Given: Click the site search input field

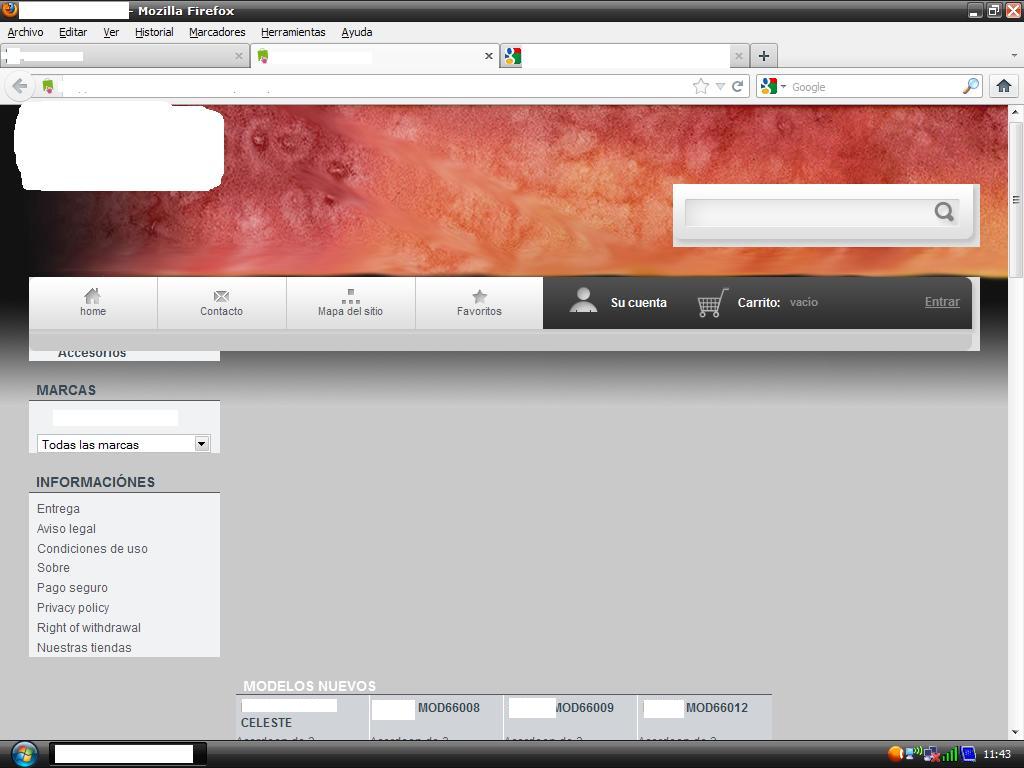Looking at the screenshot, I should (x=808, y=212).
